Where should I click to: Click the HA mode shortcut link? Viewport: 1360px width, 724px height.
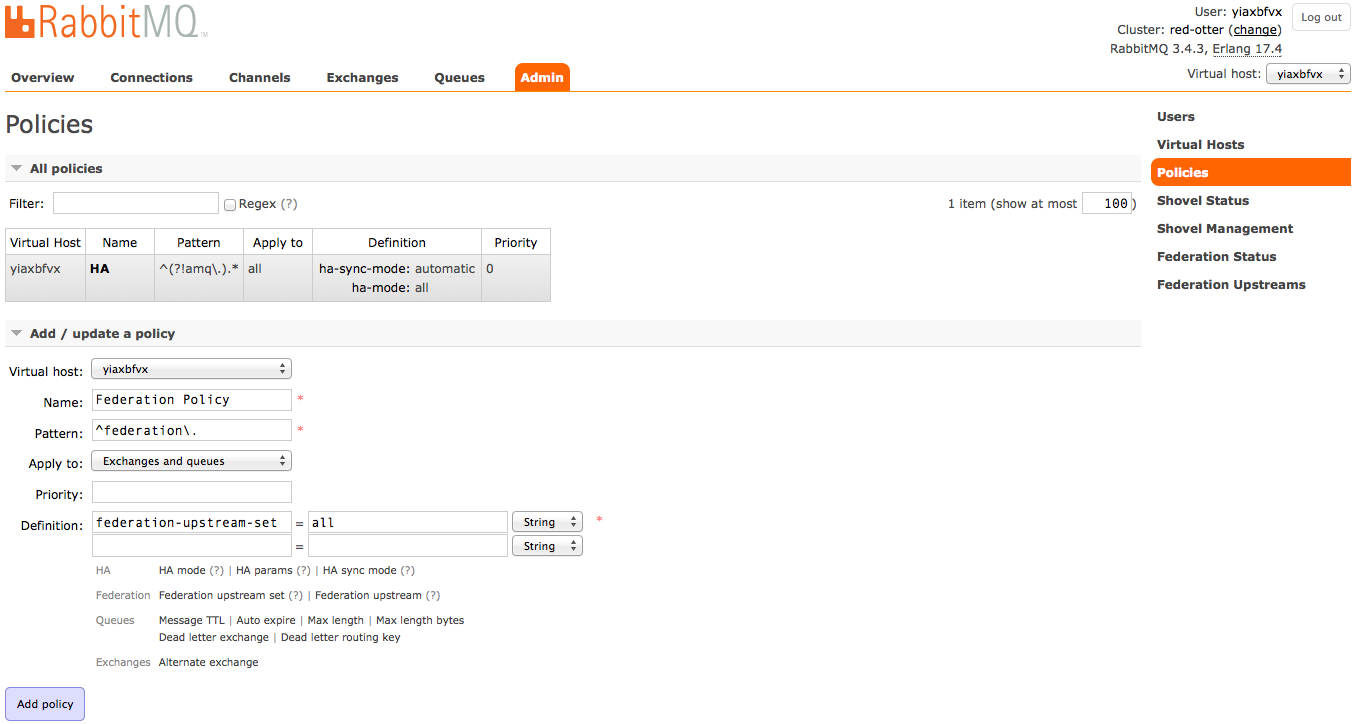(182, 570)
